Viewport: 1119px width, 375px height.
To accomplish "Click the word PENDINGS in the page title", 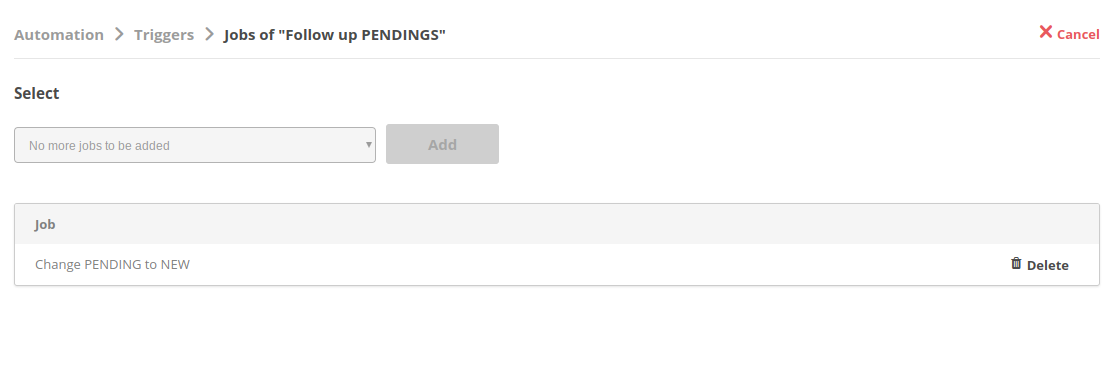I will 400,34.
